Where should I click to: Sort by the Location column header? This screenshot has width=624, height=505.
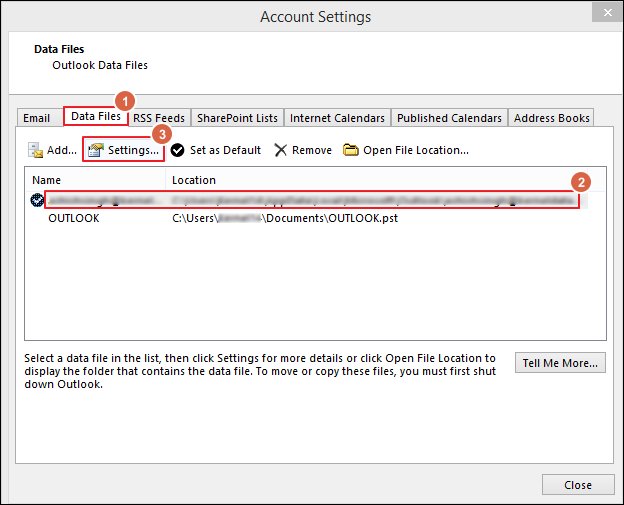click(x=194, y=180)
